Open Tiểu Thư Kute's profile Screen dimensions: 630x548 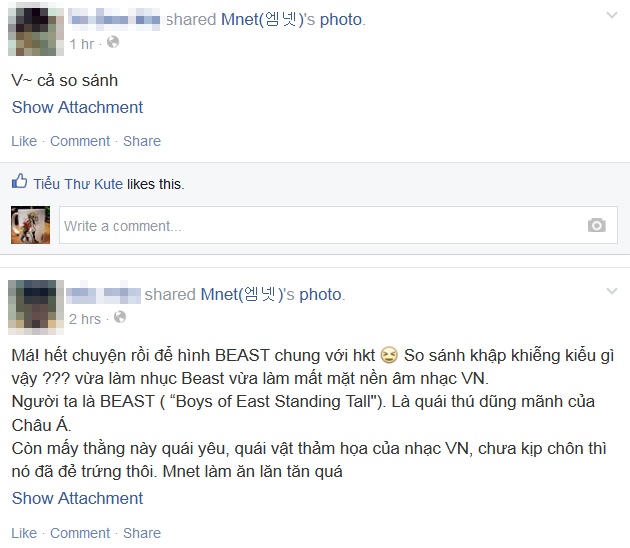point(78,184)
